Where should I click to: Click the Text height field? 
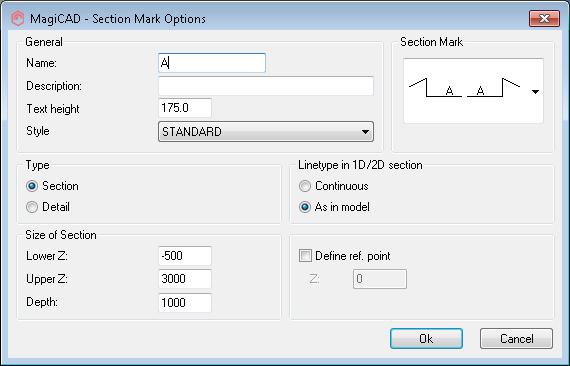[185, 108]
